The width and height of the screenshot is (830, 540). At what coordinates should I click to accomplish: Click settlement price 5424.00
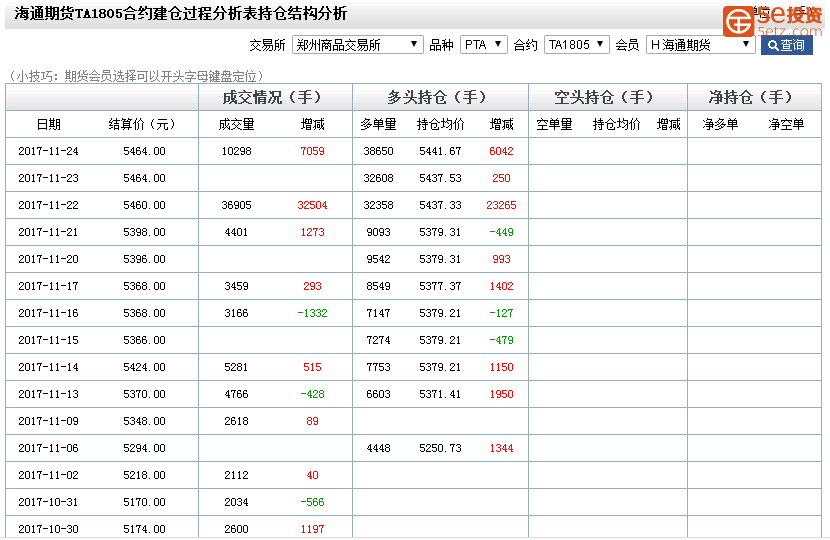(x=144, y=367)
